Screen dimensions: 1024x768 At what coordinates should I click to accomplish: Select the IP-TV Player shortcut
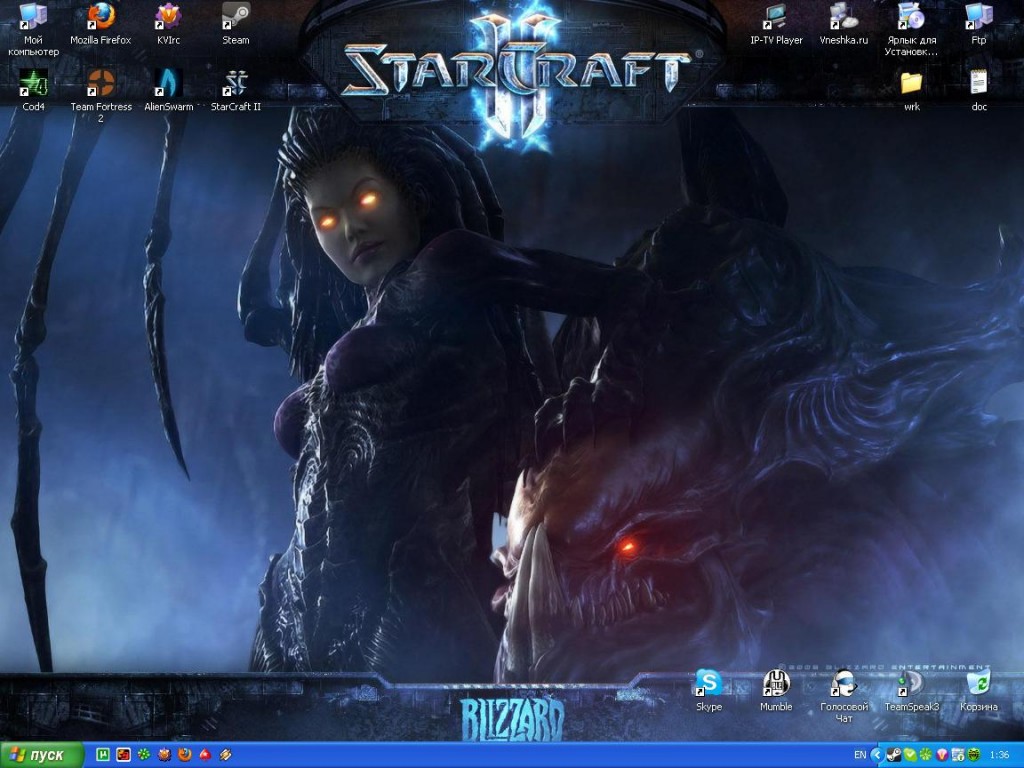tap(776, 24)
